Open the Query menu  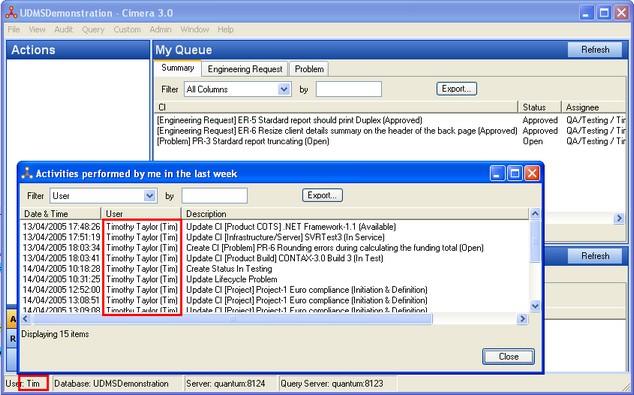(x=93, y=30)
